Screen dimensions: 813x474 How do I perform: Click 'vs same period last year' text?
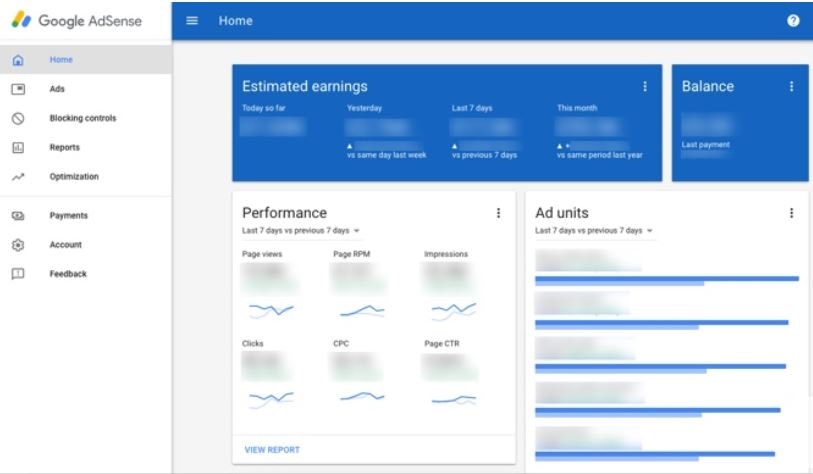(x=600, y=155)
